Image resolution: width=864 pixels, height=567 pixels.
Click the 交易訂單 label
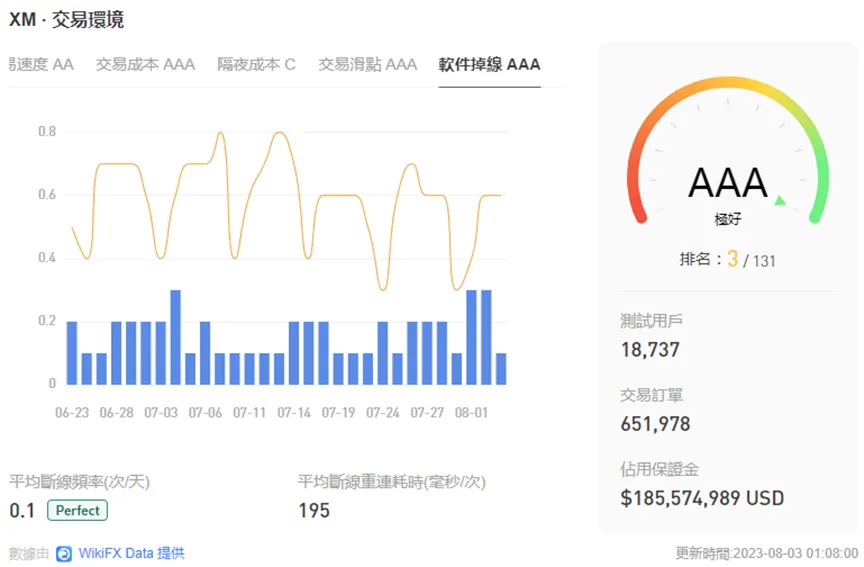click(x=651, y=395)
